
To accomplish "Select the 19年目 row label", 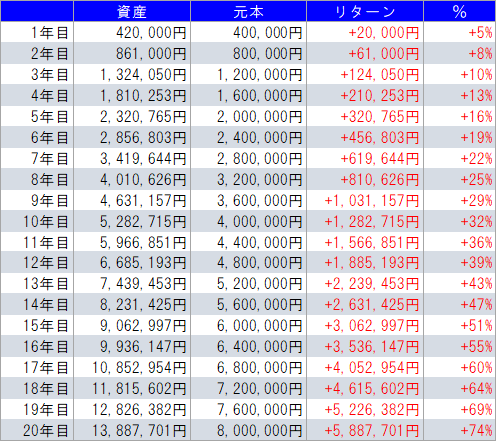I will point(46,410).
